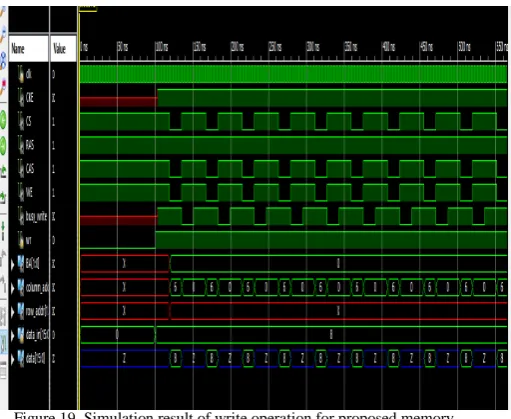Click the busy_write value cell X
511x419 pixels.
[x=54, y=217]
